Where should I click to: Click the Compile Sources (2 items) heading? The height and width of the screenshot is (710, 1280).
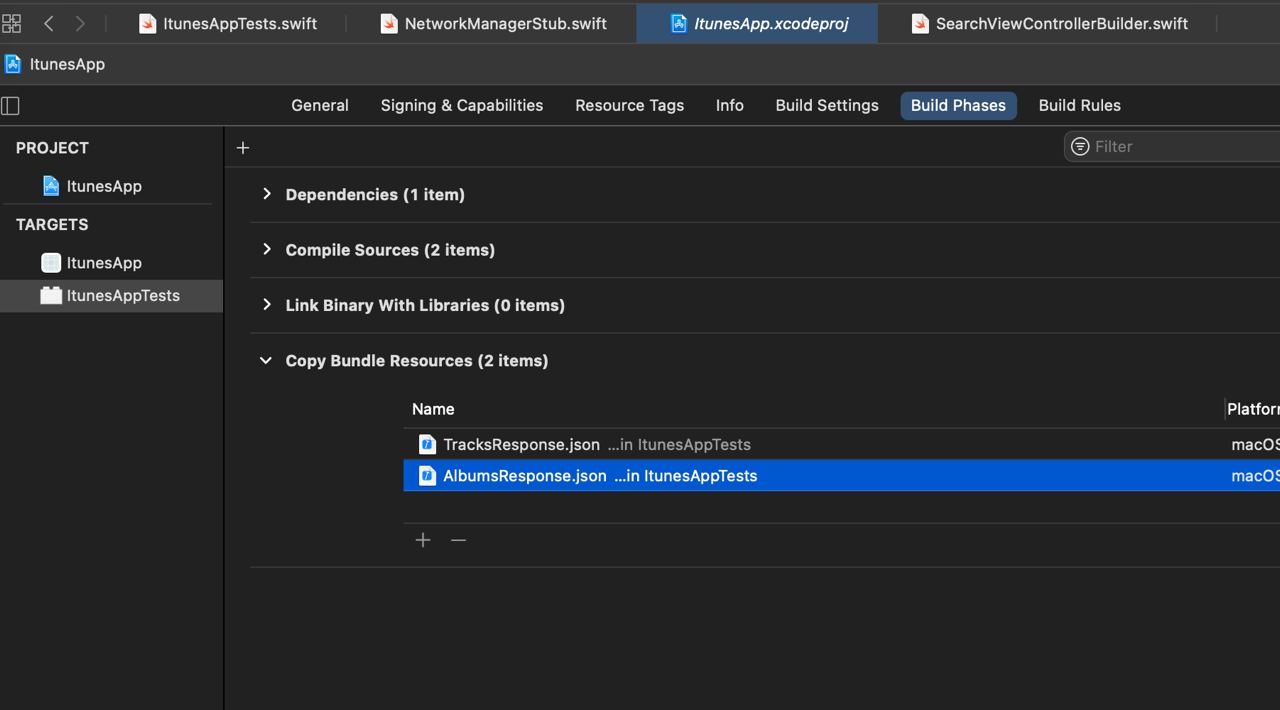pyautogui.click(x=390, y=249)
